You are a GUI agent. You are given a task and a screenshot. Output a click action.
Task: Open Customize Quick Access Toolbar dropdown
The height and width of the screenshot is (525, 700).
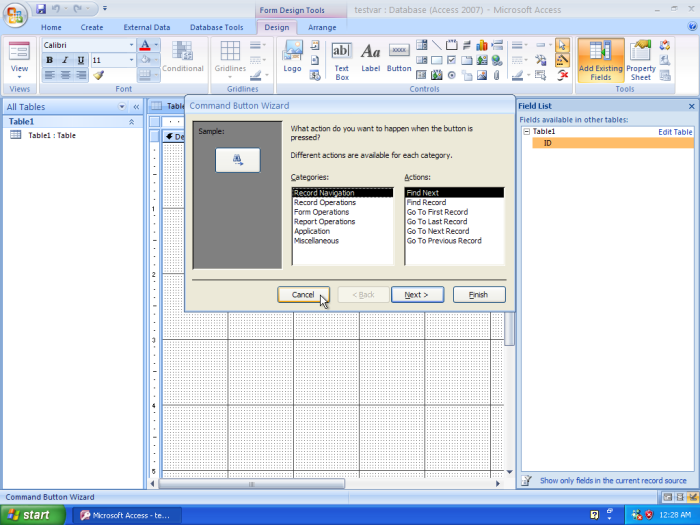pyautogui.click(x=105, y=8)
